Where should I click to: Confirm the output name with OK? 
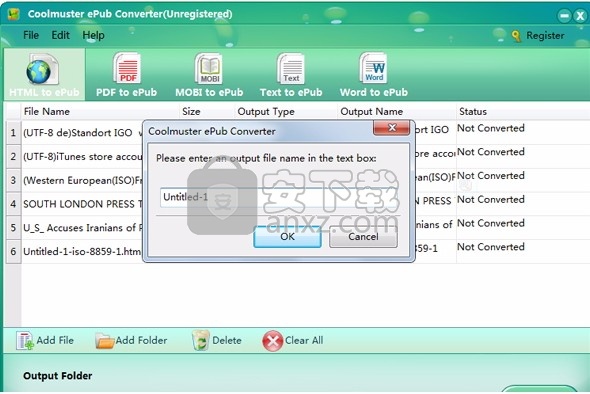(x=287, y=237)
